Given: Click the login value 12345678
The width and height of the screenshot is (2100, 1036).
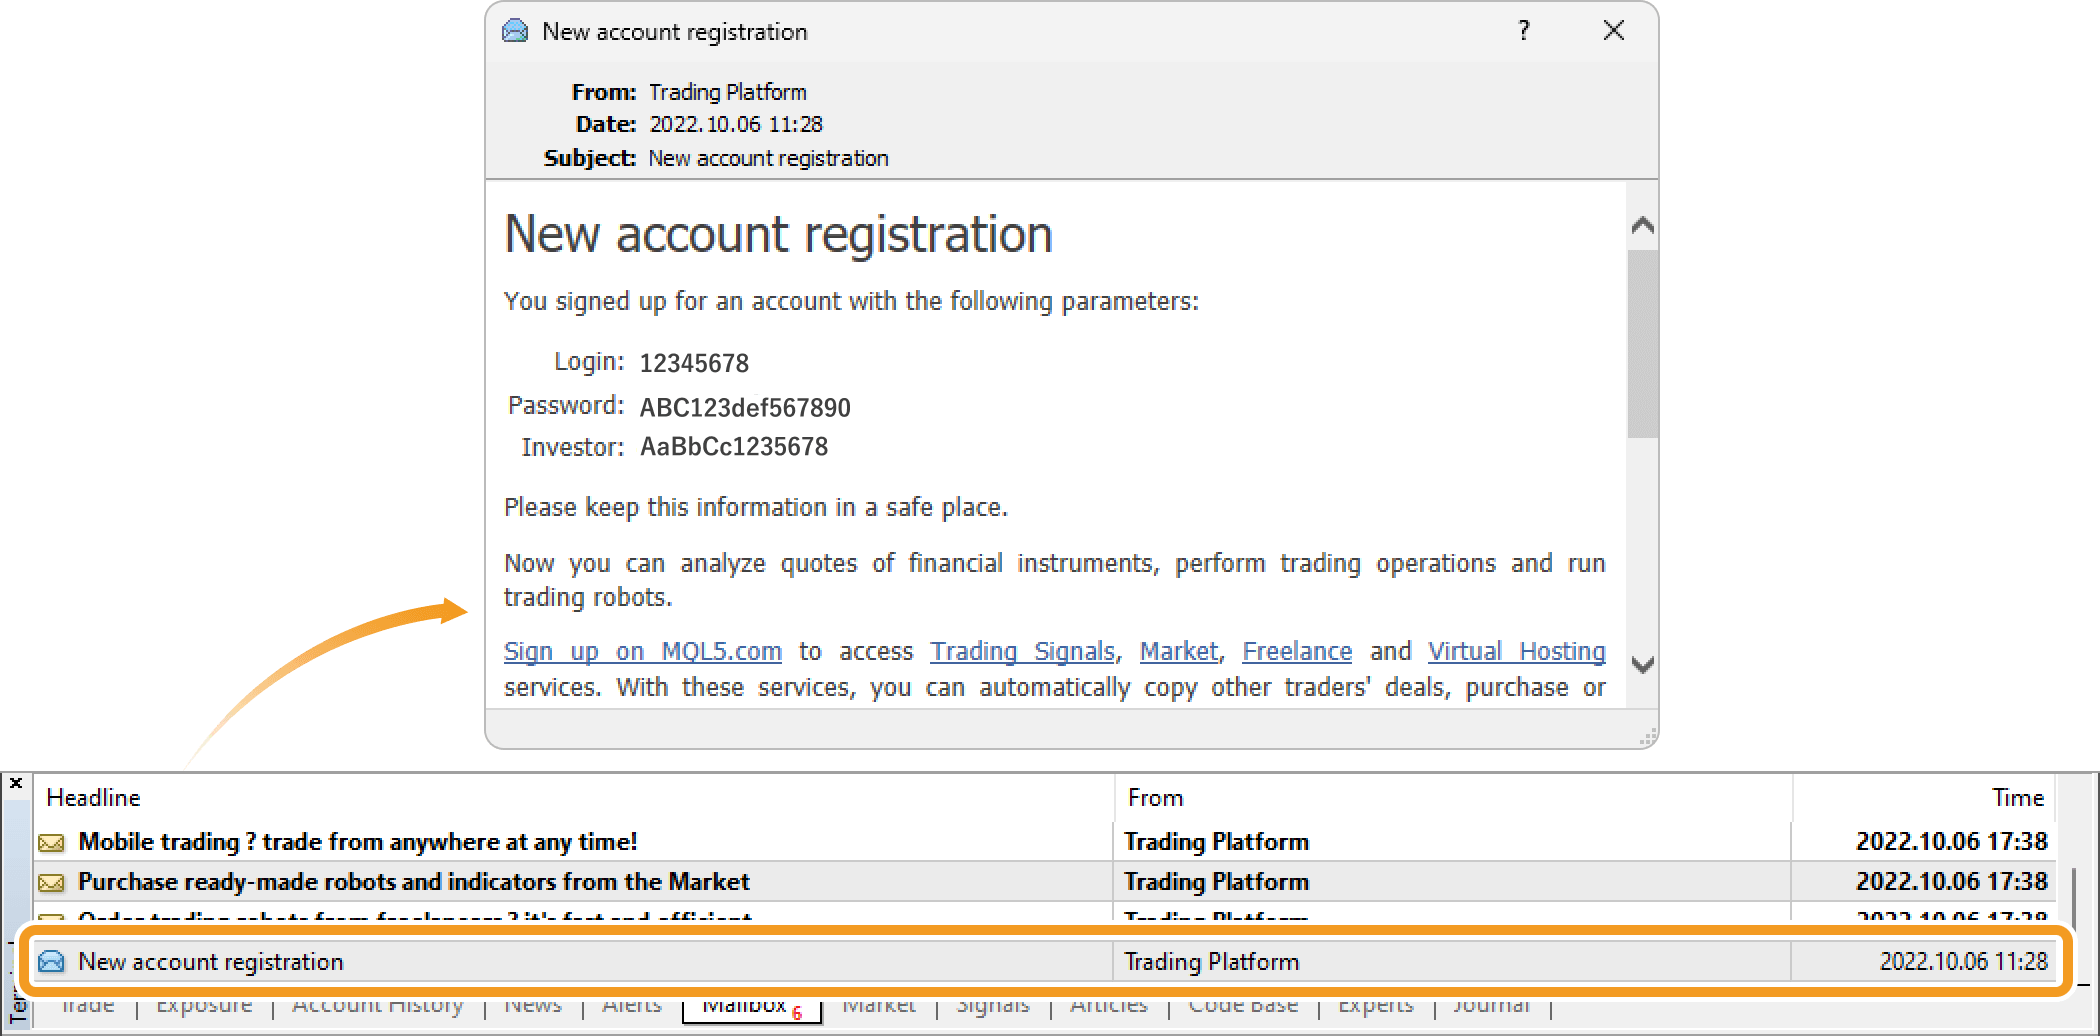Looking at the screenshot, I should (x=694, y=363).
